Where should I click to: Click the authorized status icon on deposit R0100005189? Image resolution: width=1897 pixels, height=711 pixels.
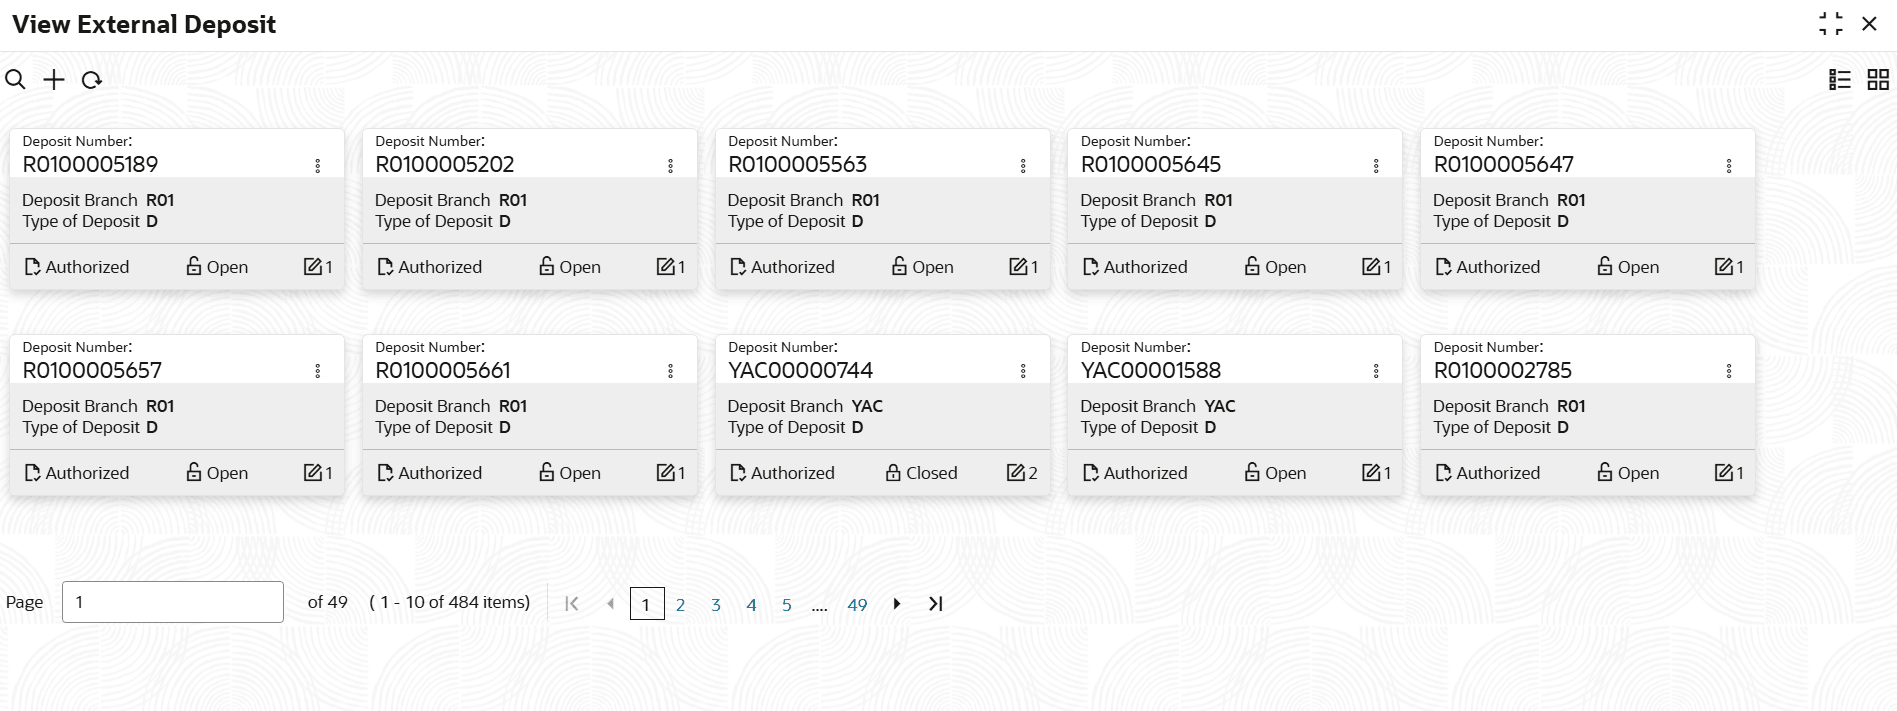pos(31,266)
